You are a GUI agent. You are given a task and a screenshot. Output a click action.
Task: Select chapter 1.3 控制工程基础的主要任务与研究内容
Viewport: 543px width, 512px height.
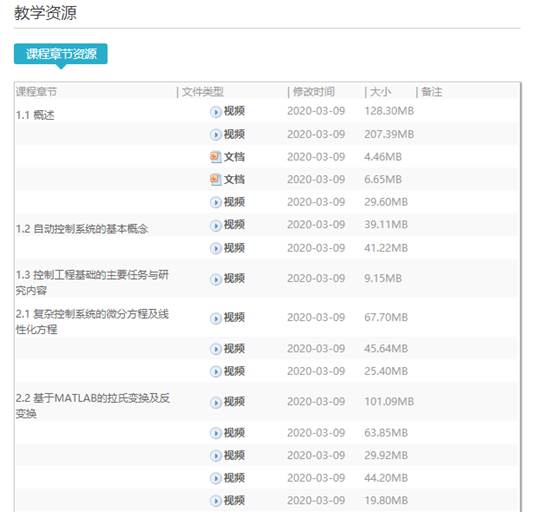[92, 282]
